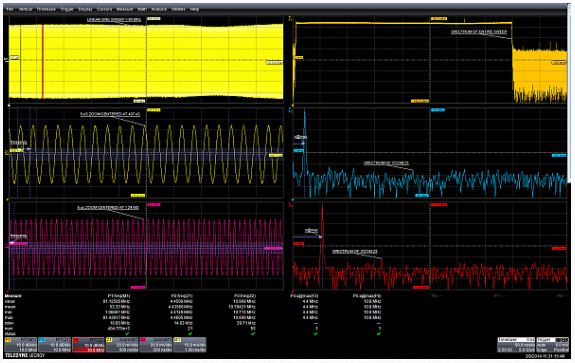Click the P1 freq(M1) measurement column header

click(x=120, y=296)
